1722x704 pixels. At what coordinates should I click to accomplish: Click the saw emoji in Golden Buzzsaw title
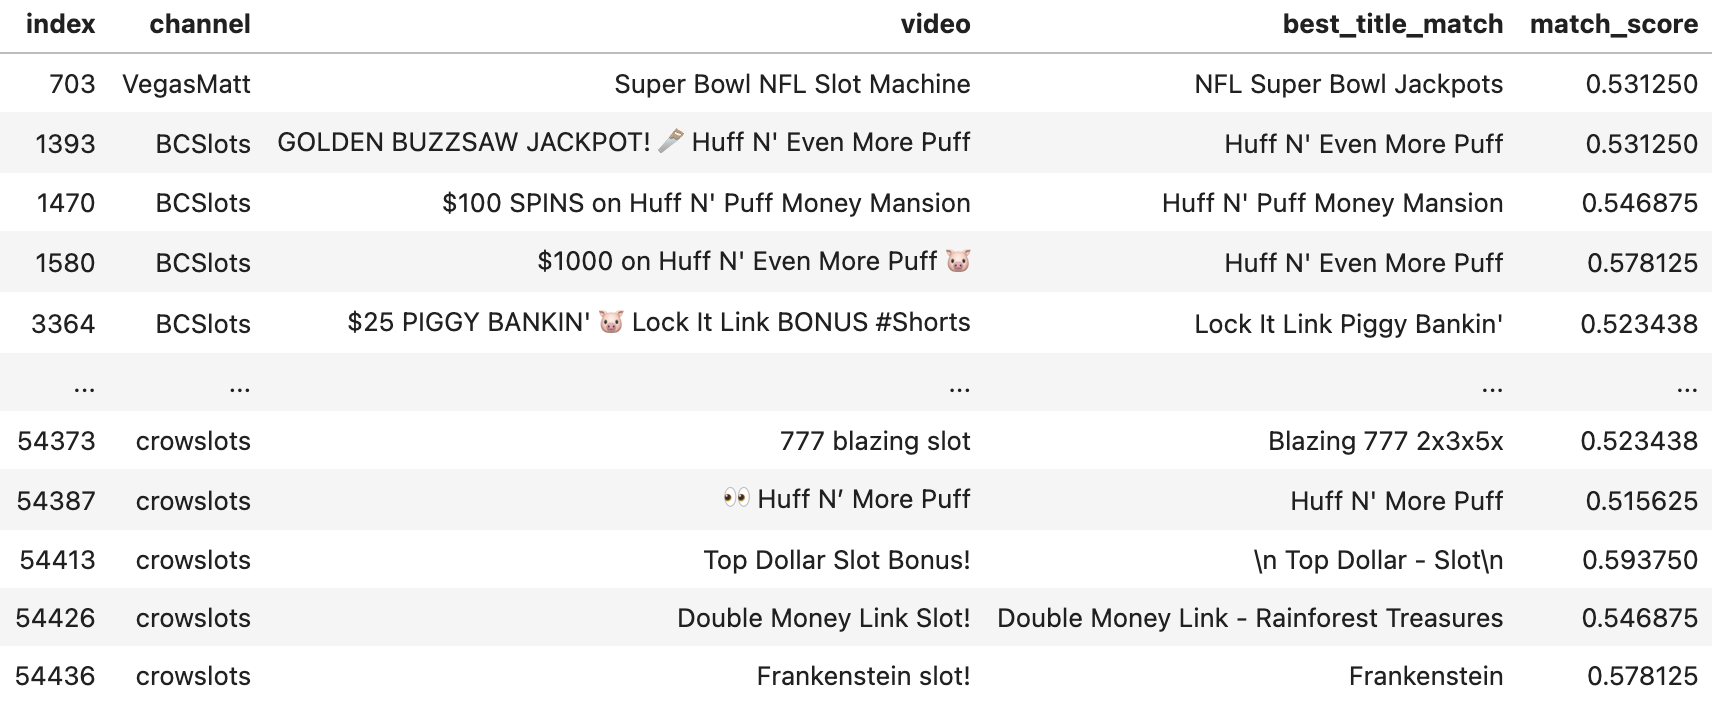tap(671, 141)
